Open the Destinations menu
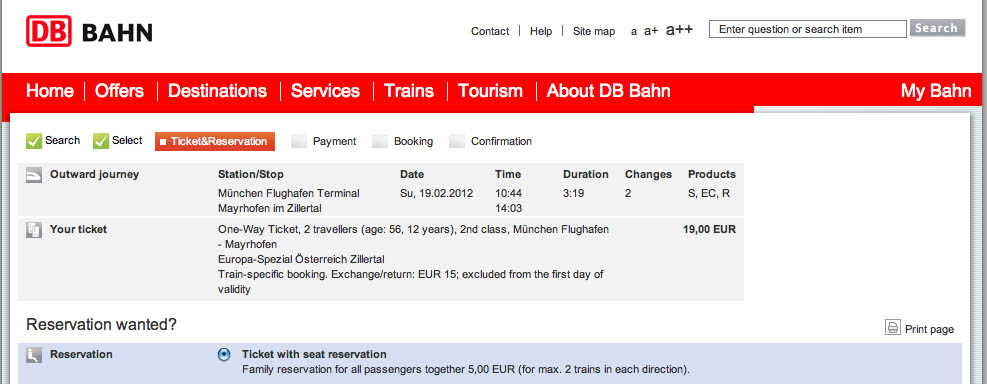 click(x=217, y=91)
